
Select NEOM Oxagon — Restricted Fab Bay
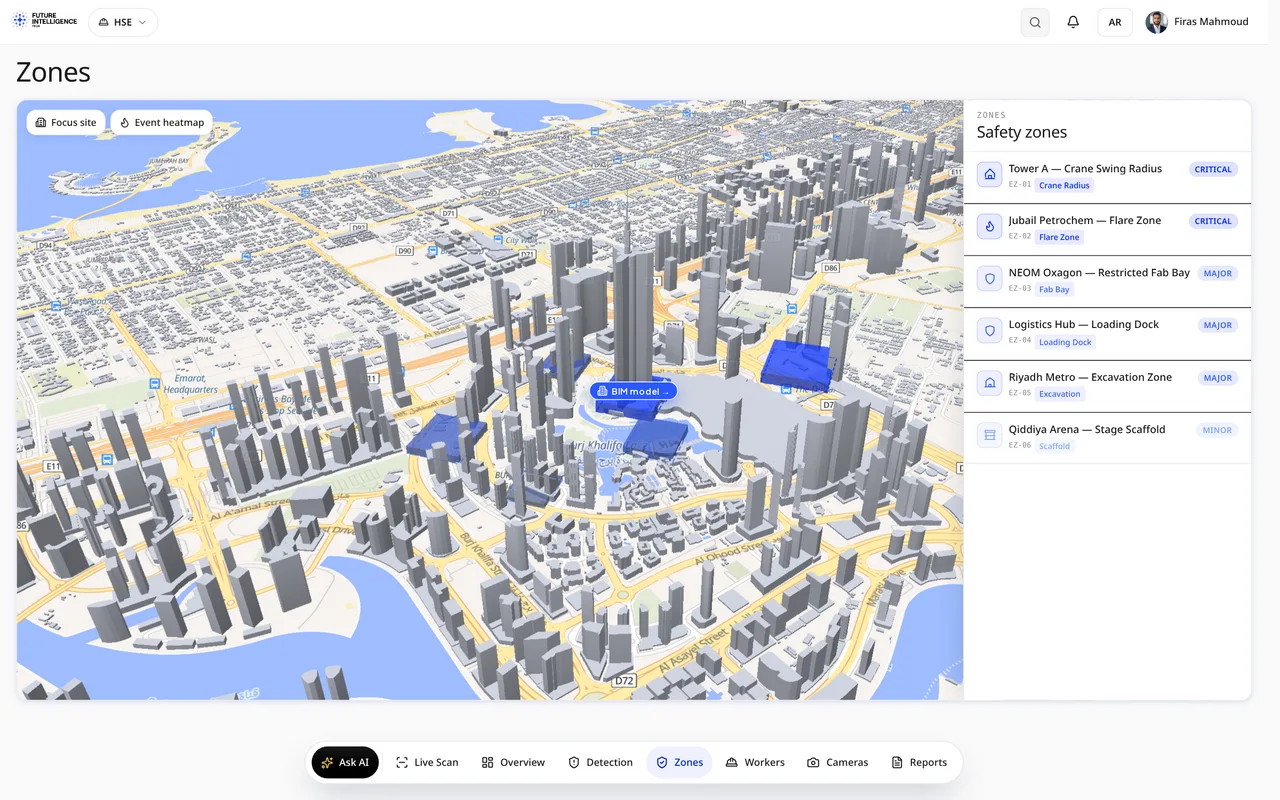(1107, 282)
